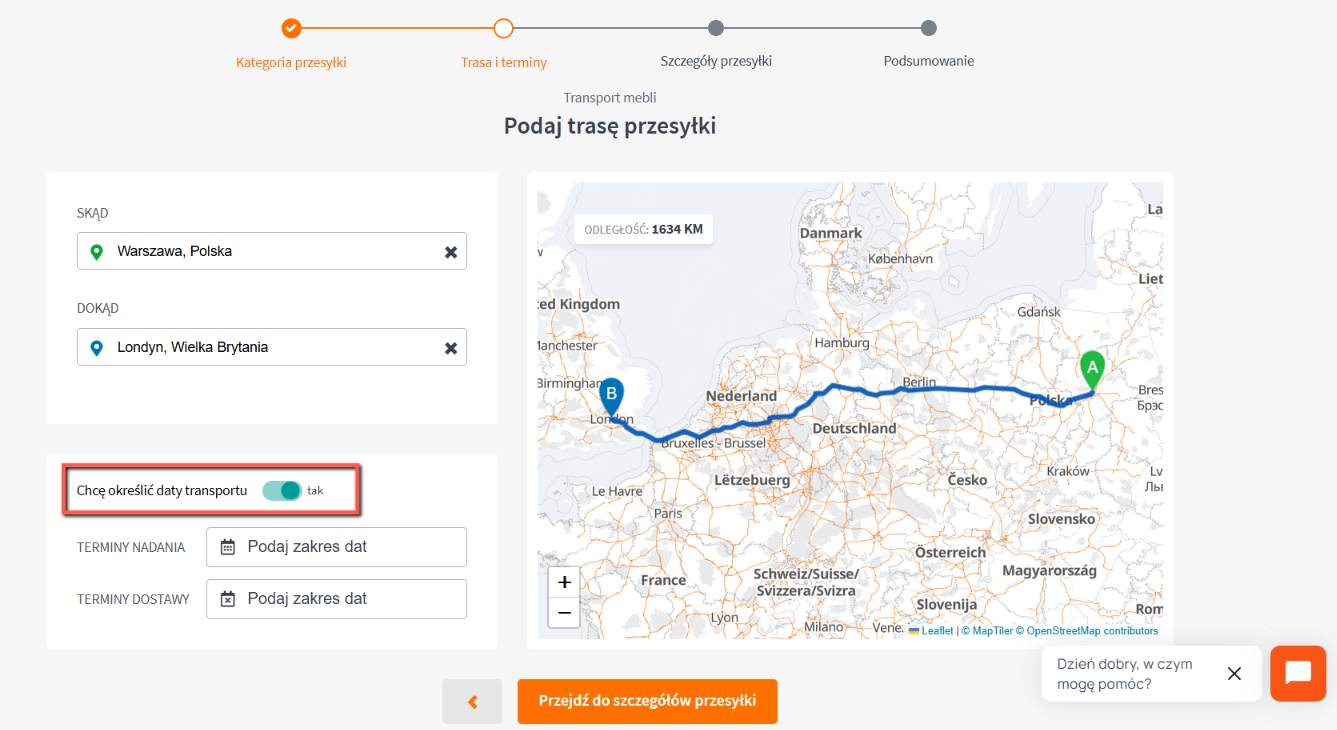The height and width of the screenshot is (730, 1337).
Task: Go back using the orange arrow button
Action: (472, 701)
